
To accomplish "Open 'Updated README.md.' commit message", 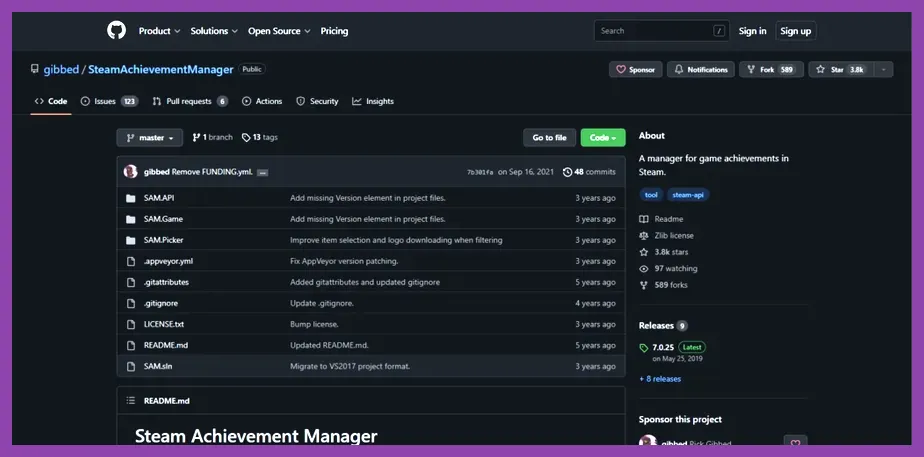I will (x=329, y=345).
